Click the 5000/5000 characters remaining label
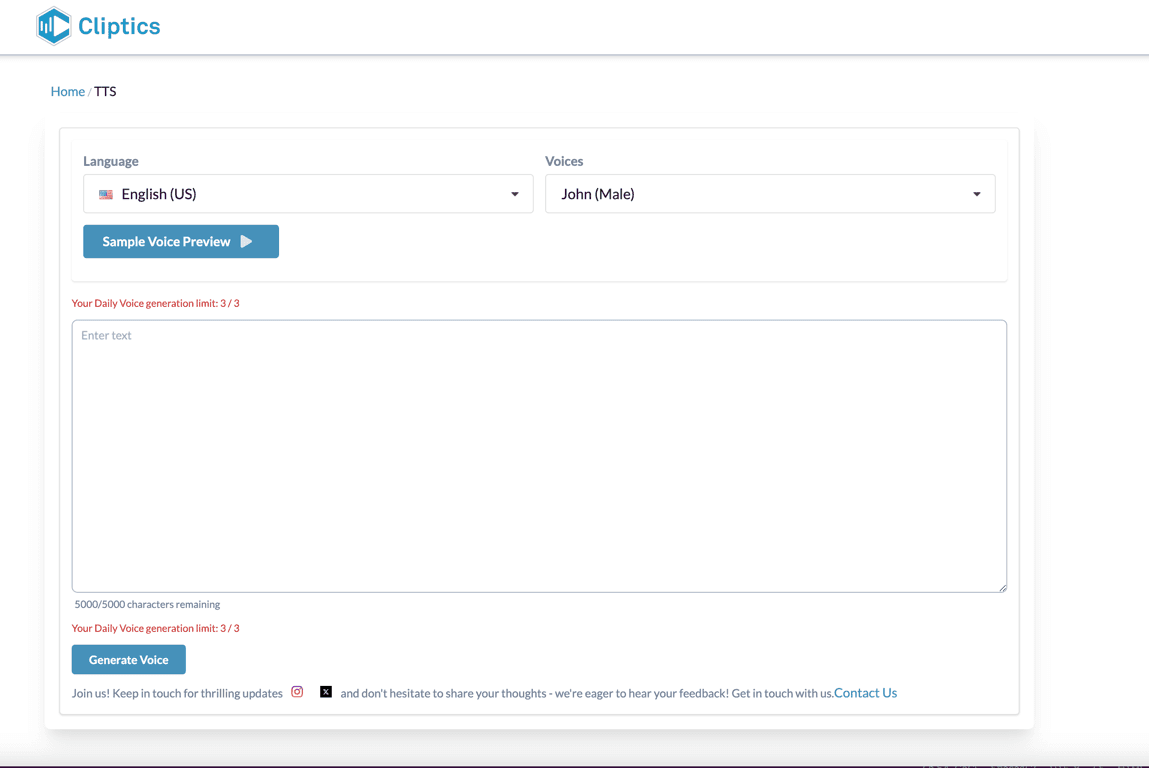 coord(146,604)
